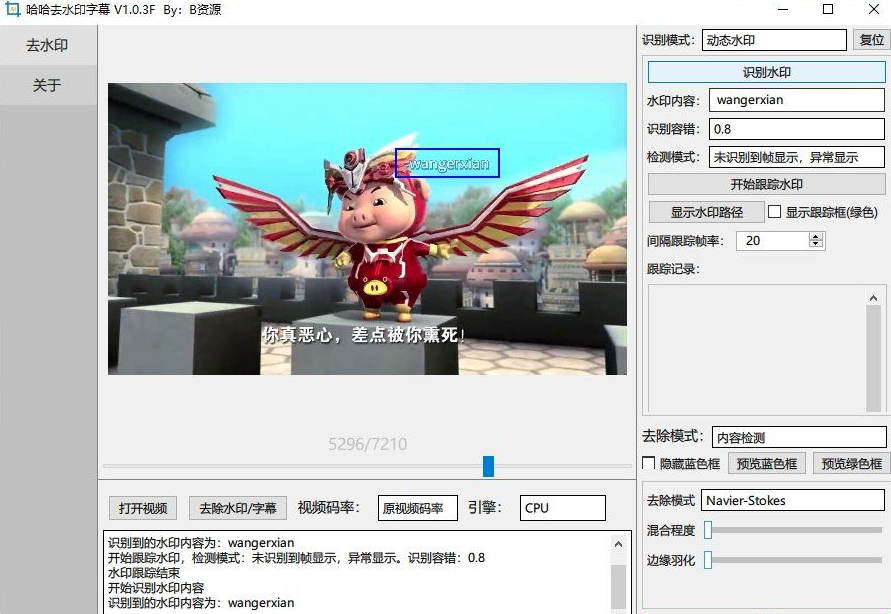This screenshot has width=891, height=614.
Task: Open the 检测模式 dropdown
Action: coord(796,157)
